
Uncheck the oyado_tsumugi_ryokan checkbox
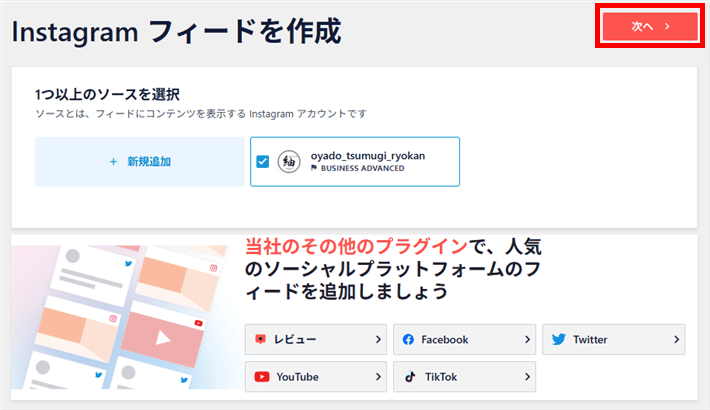pyautogui.click(x=263, y=161)
